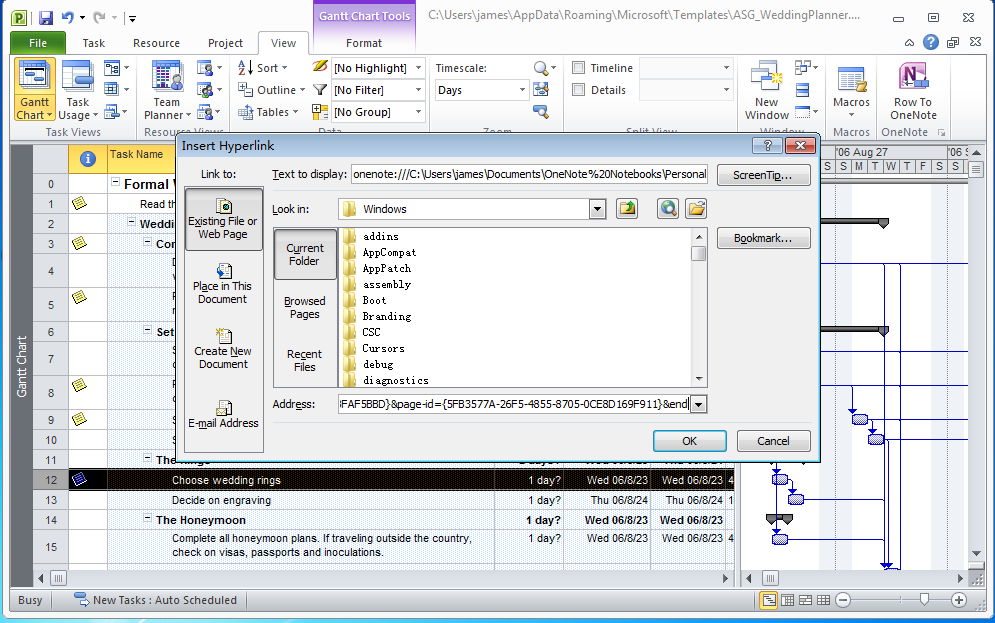Viewport: 995px width, 623px height.
Task: Click the Sort icon in Data group
Action: pos(245,67)
